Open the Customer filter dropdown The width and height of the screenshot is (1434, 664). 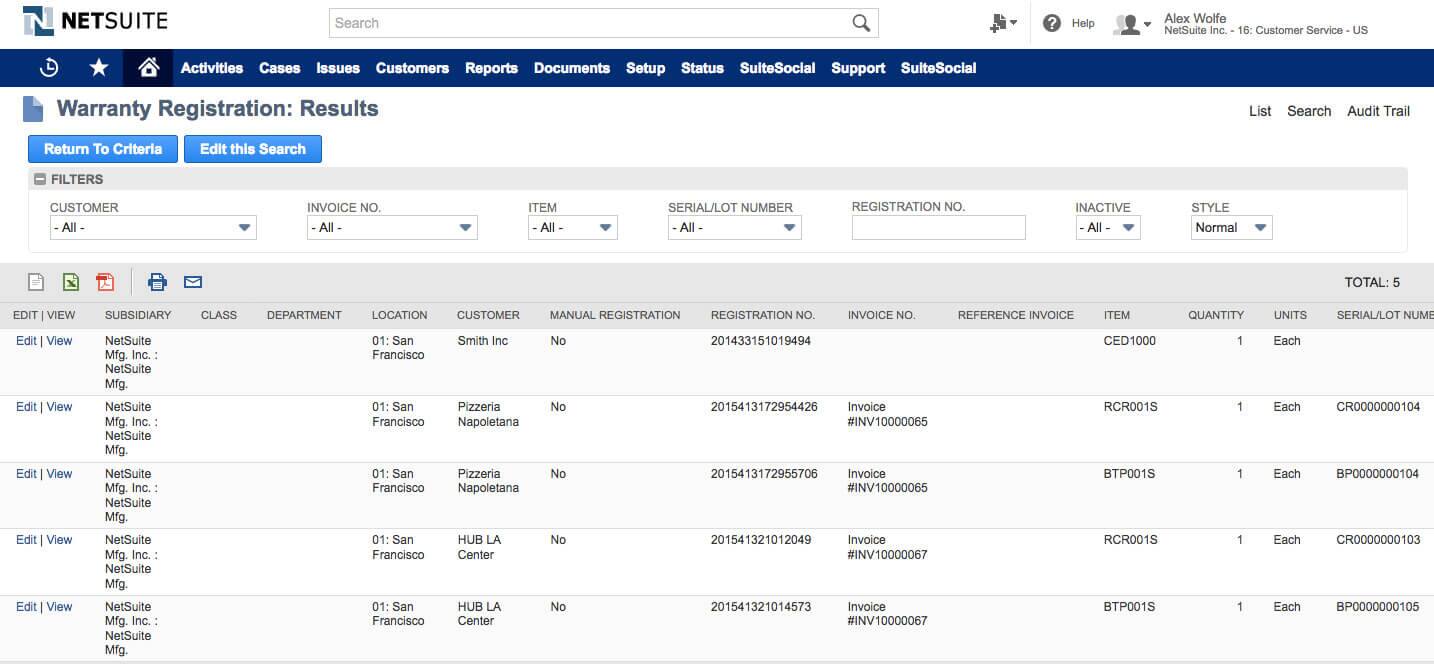pos(153,228)
